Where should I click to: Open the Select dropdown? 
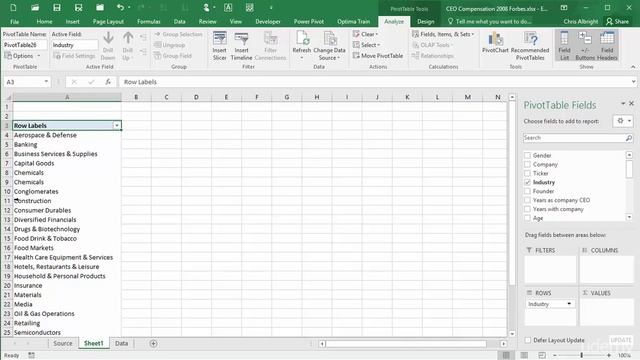pos(367,45)
